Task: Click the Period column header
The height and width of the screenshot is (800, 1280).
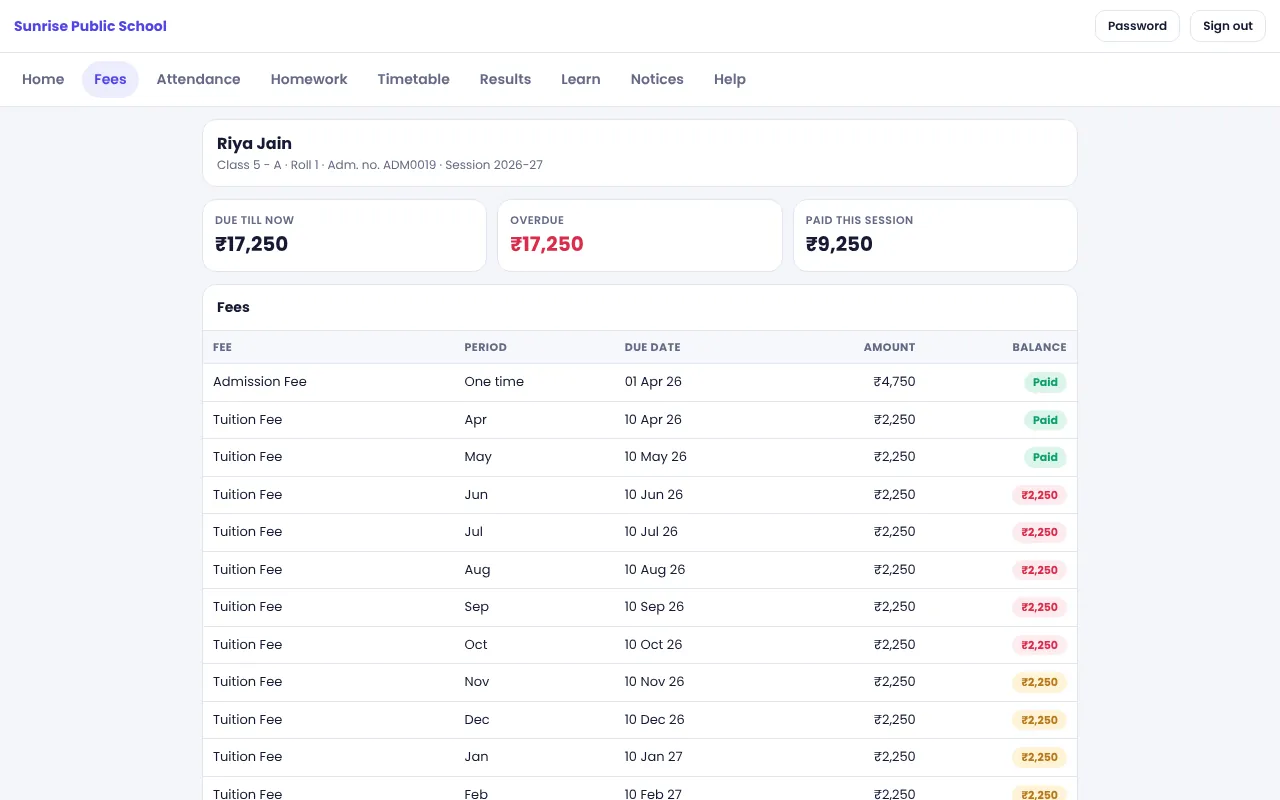Action: coord(485,347)
